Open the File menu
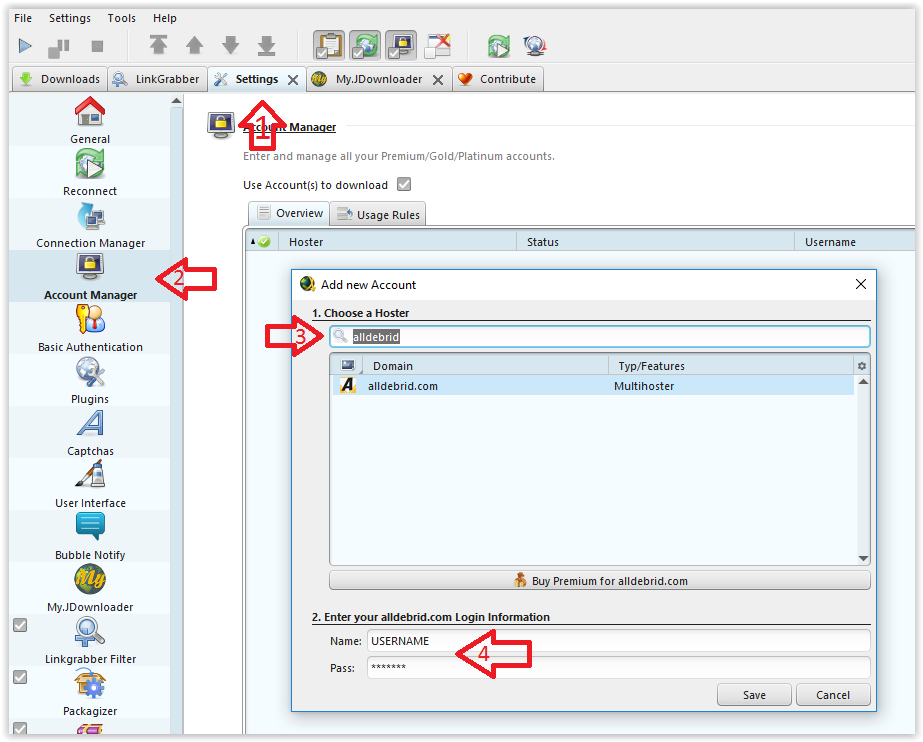923x742 pixels. pos(23,18)
